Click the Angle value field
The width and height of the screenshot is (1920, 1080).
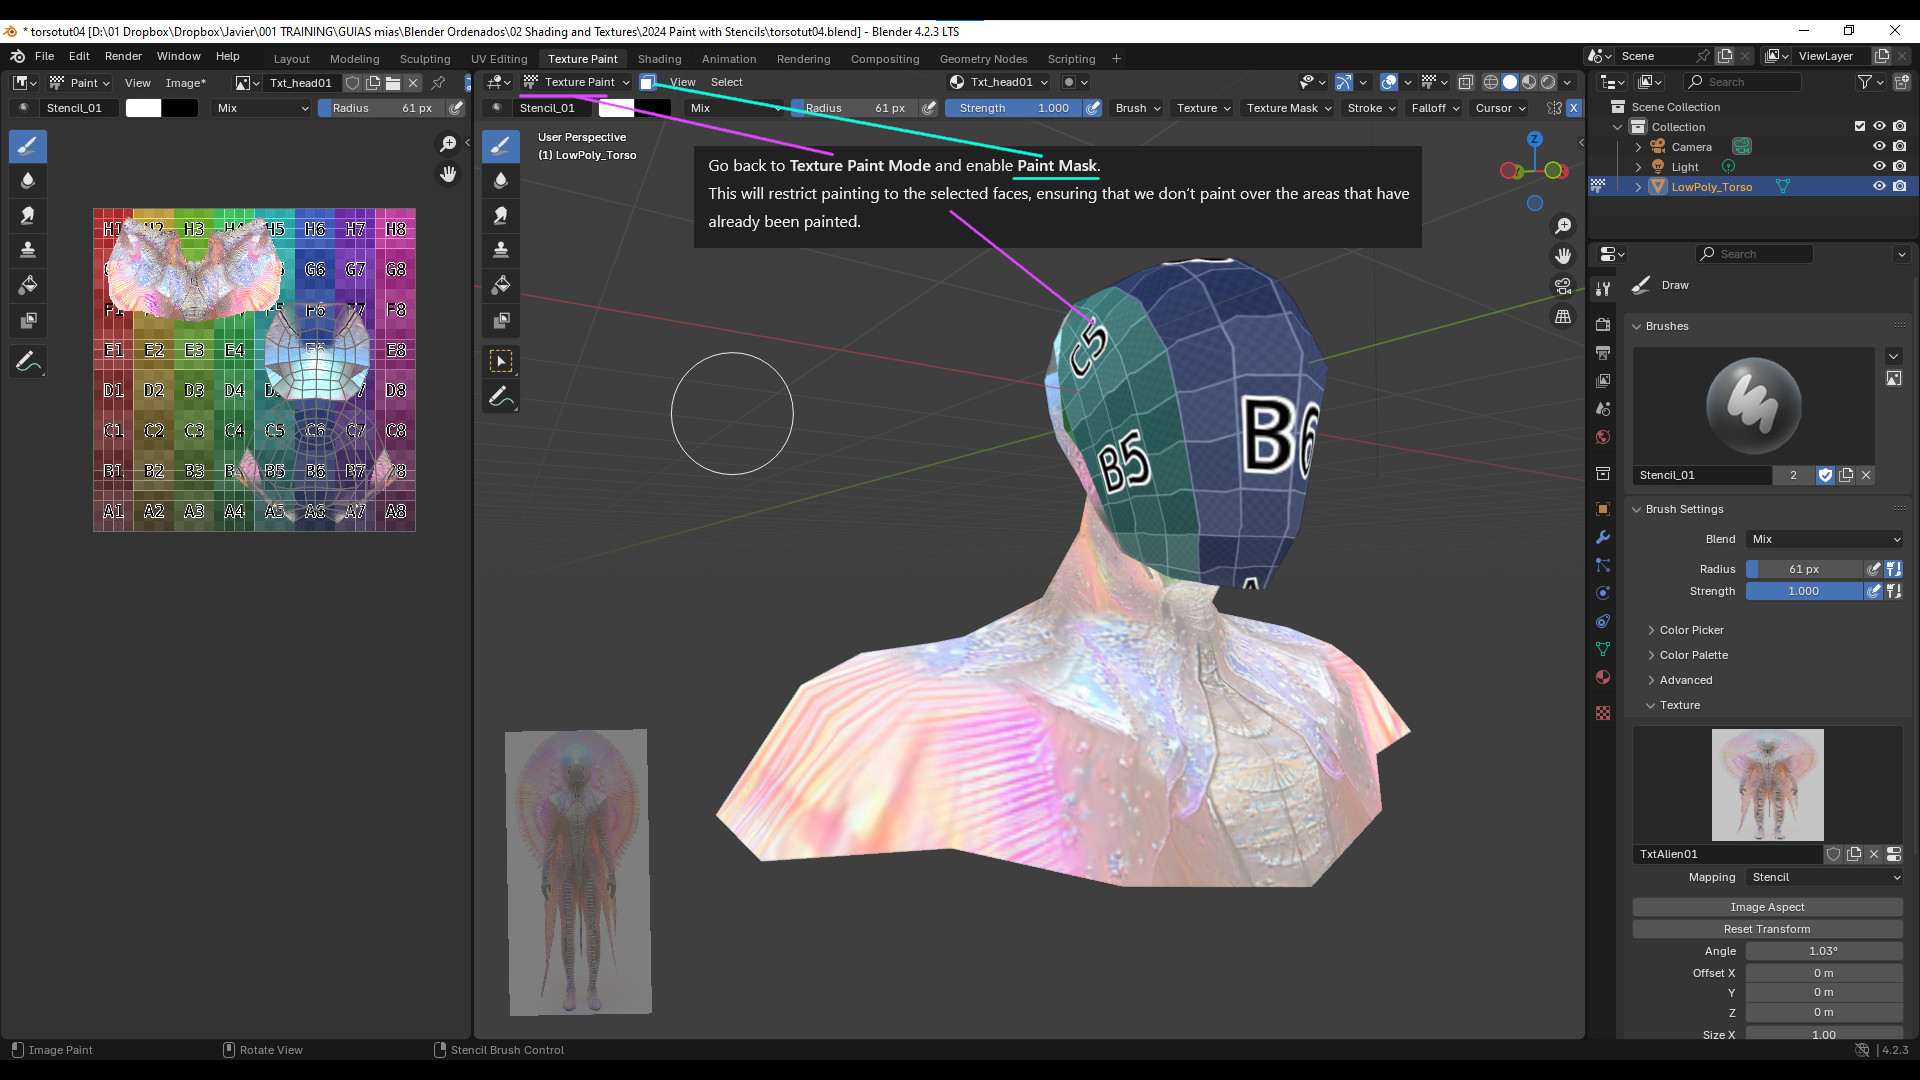(x=1823, y=951)
